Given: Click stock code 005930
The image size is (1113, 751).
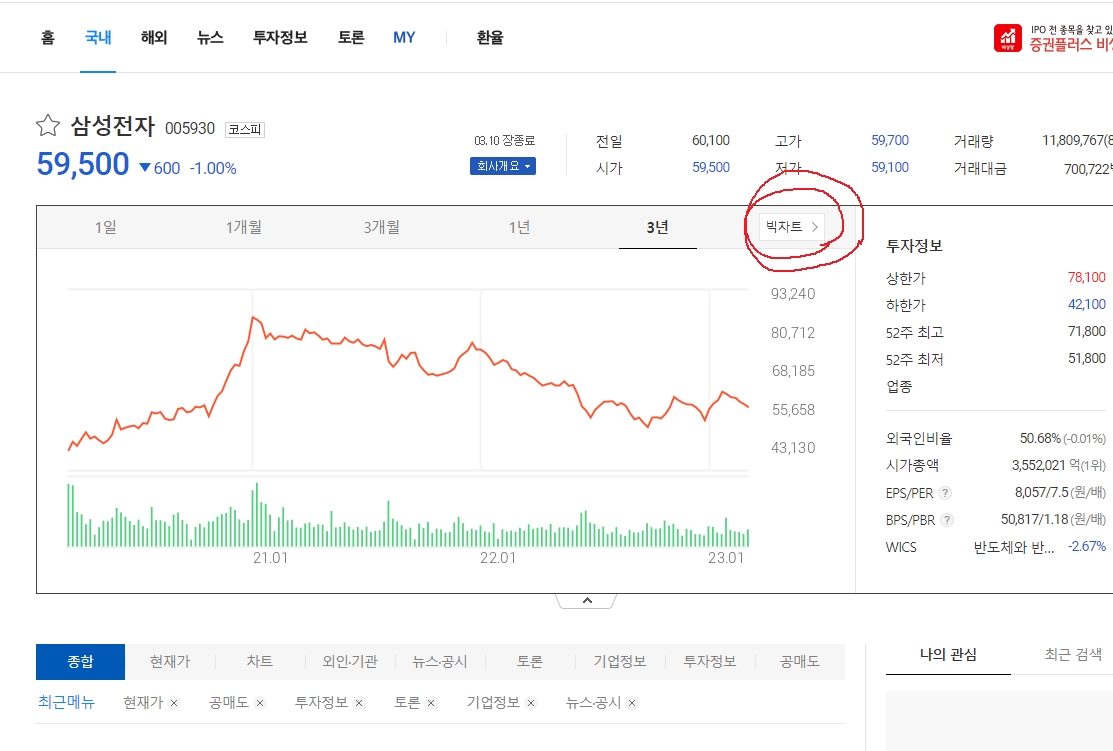Looking at the screenshot, I should [190, 128].
